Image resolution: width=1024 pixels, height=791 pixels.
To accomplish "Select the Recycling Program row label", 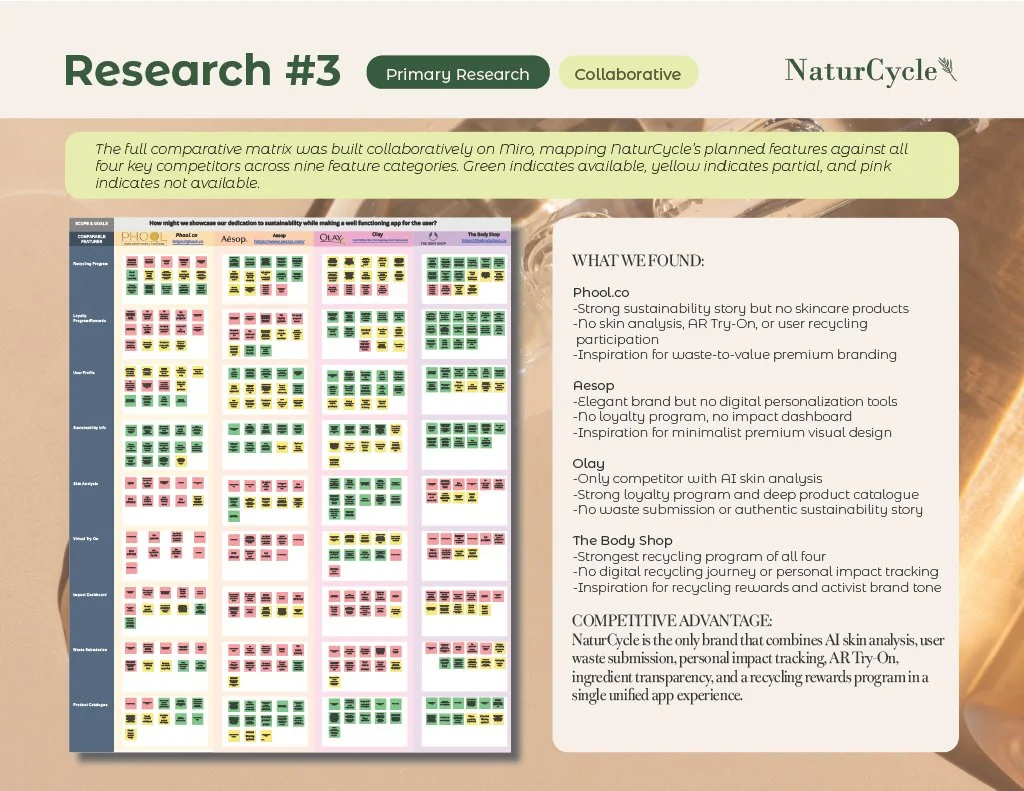I will tap(90, 263).
